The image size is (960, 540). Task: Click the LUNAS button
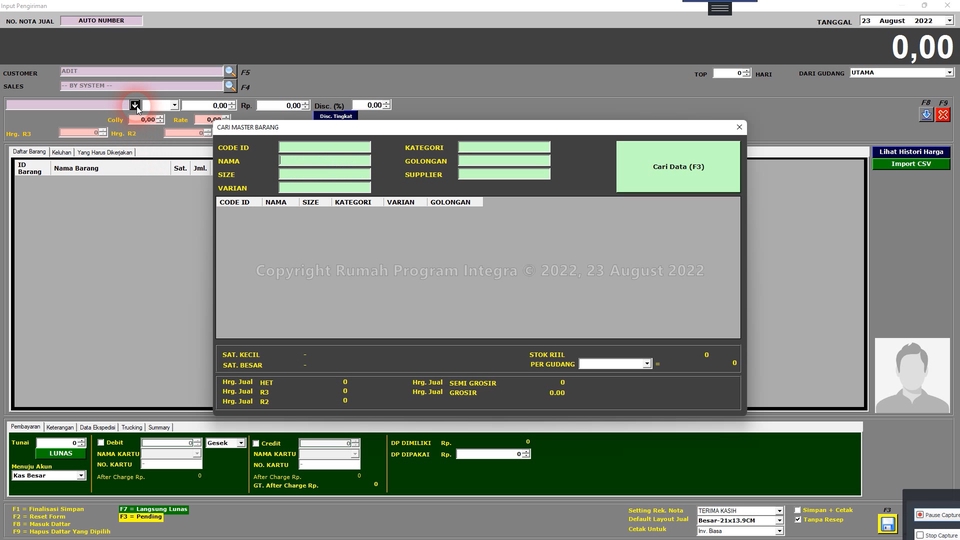(61, 454)
